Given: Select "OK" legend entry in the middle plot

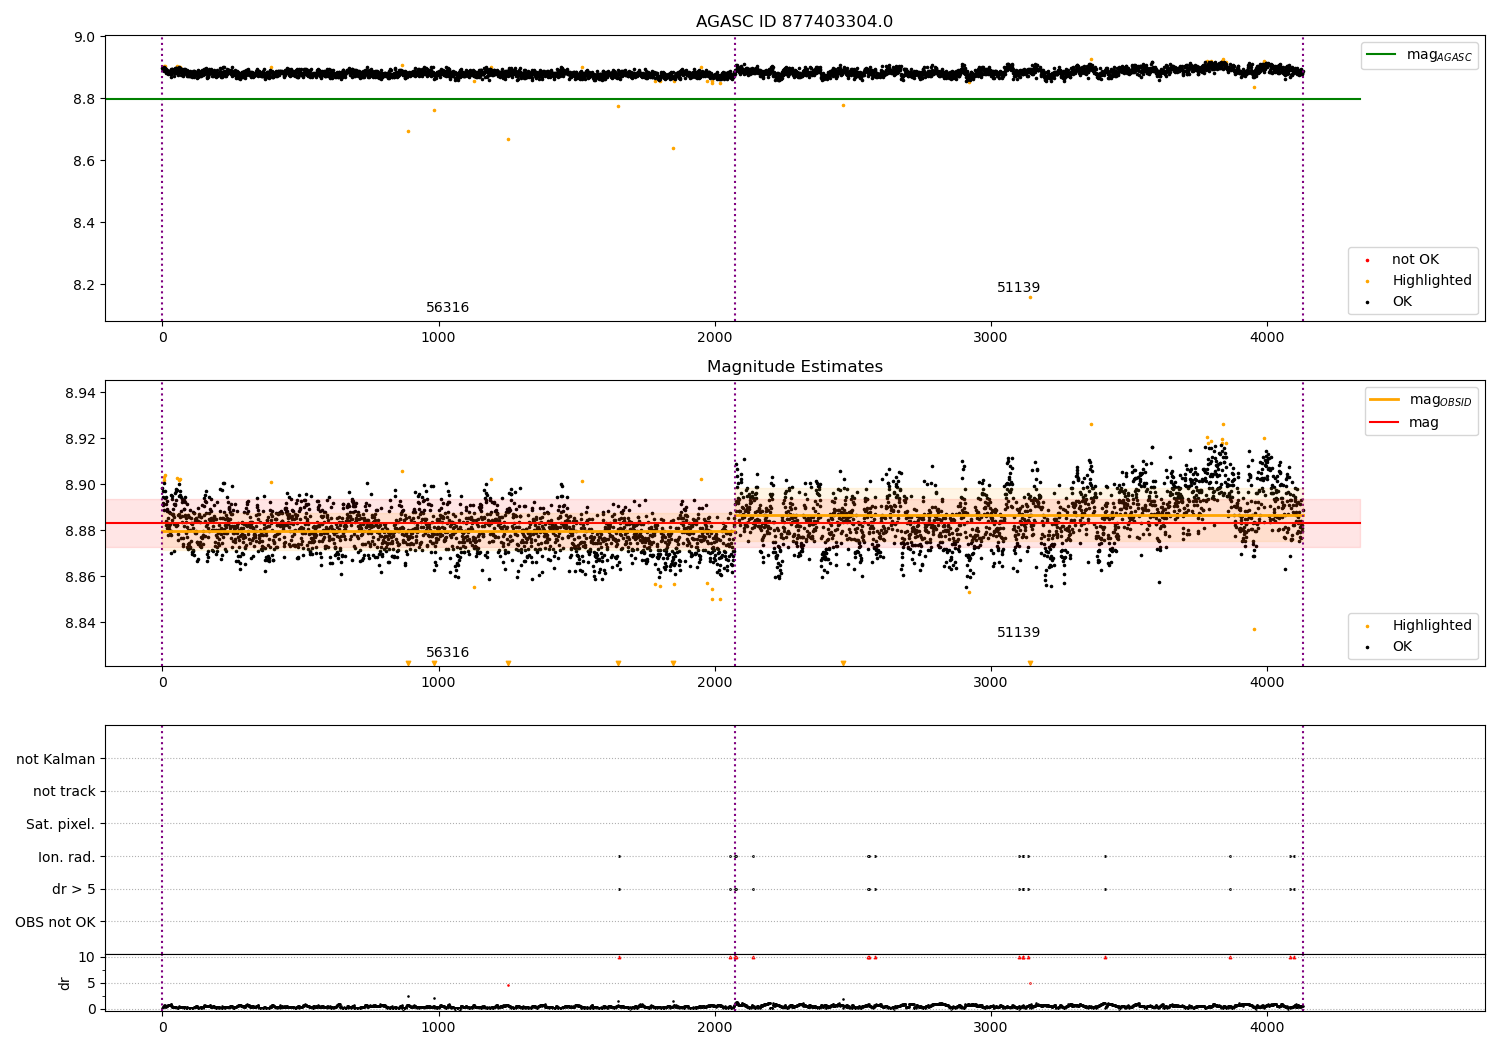Looking at the screenshot, I should pos(1402,647).
